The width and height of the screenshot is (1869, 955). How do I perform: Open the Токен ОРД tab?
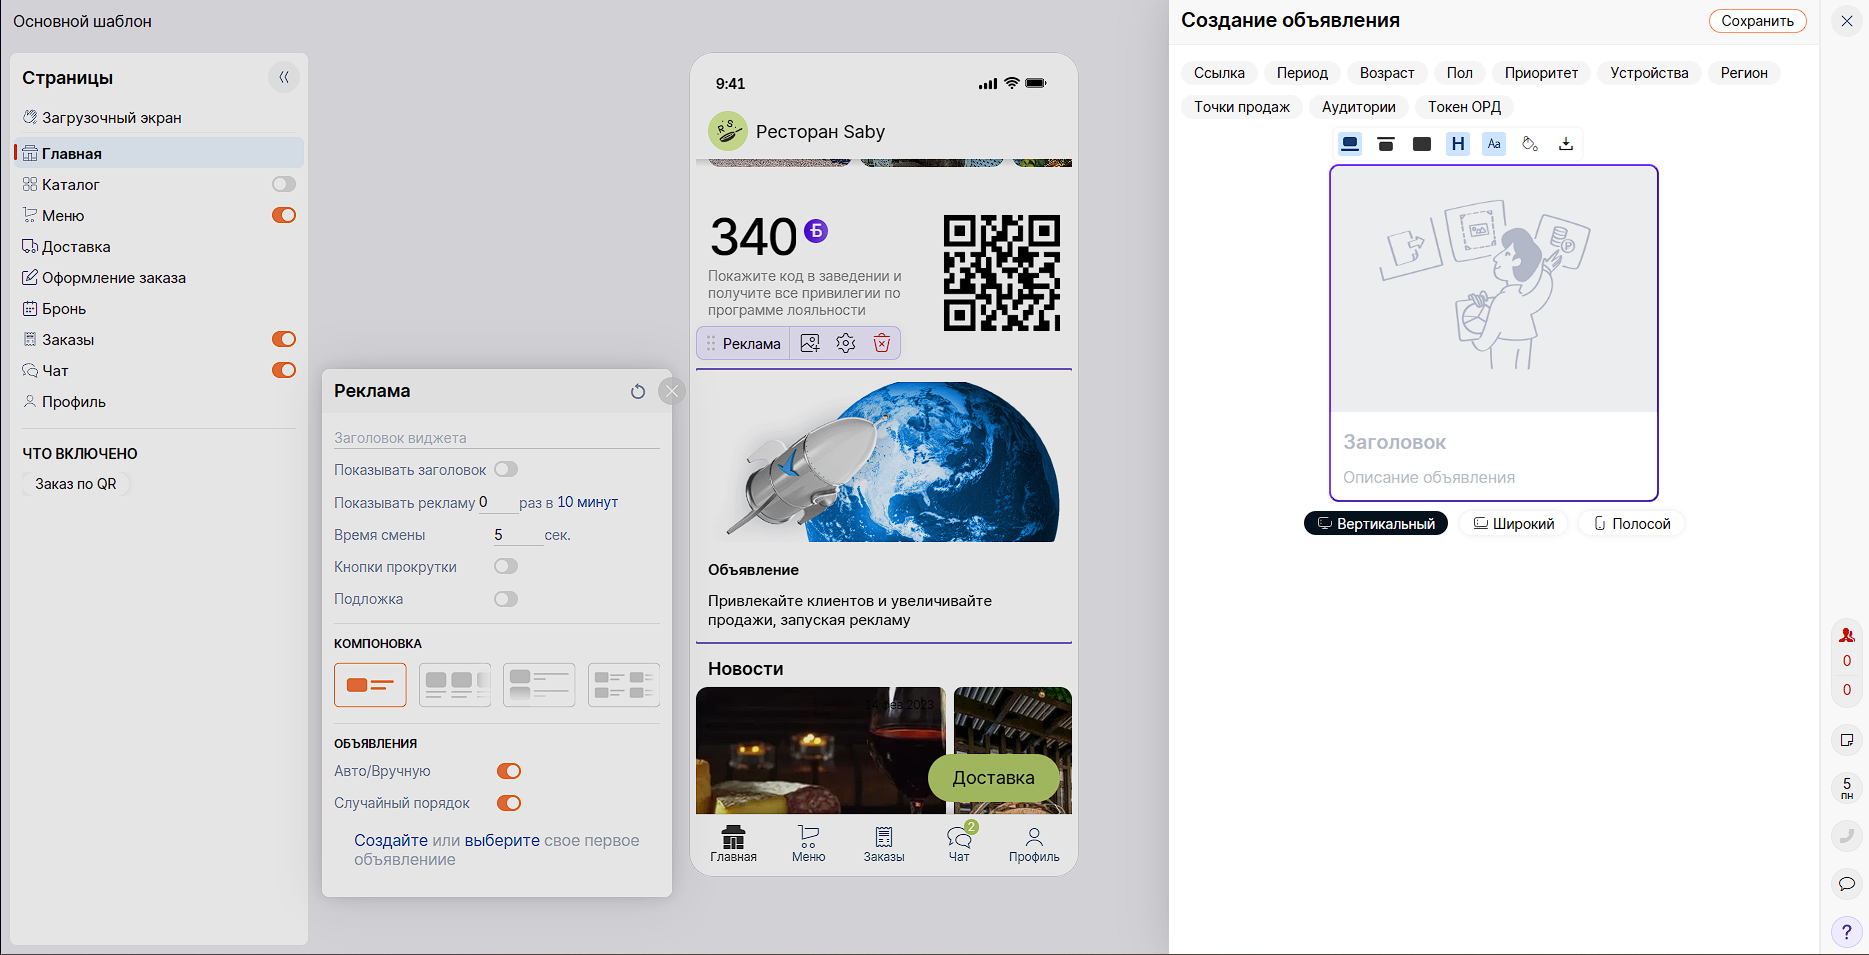1464,107
